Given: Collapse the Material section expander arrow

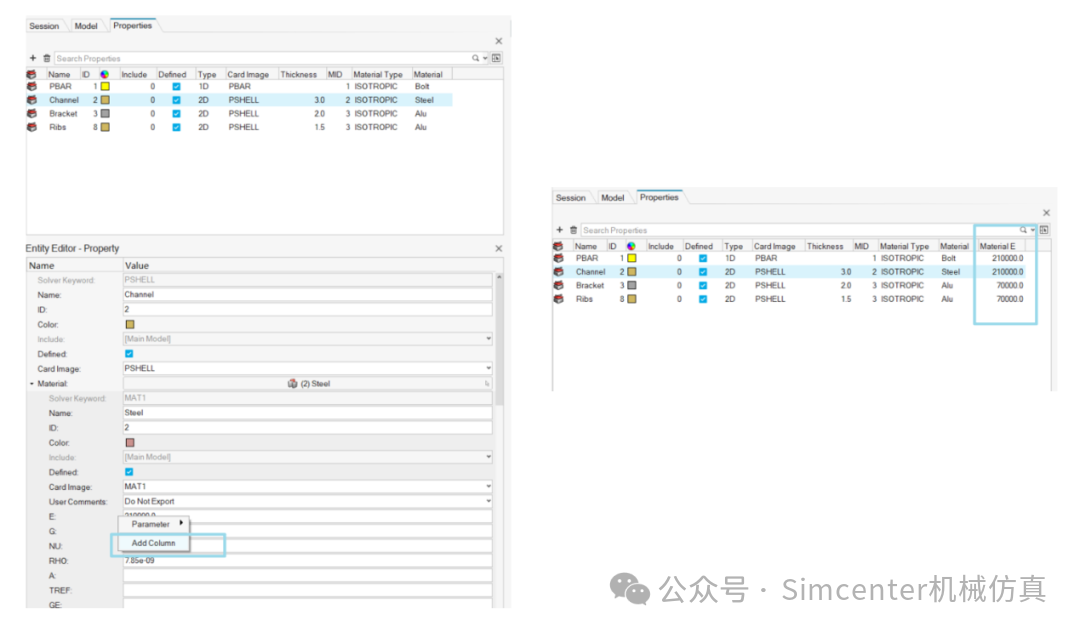Looking at the screenshot, I should (x=31, y=383).
